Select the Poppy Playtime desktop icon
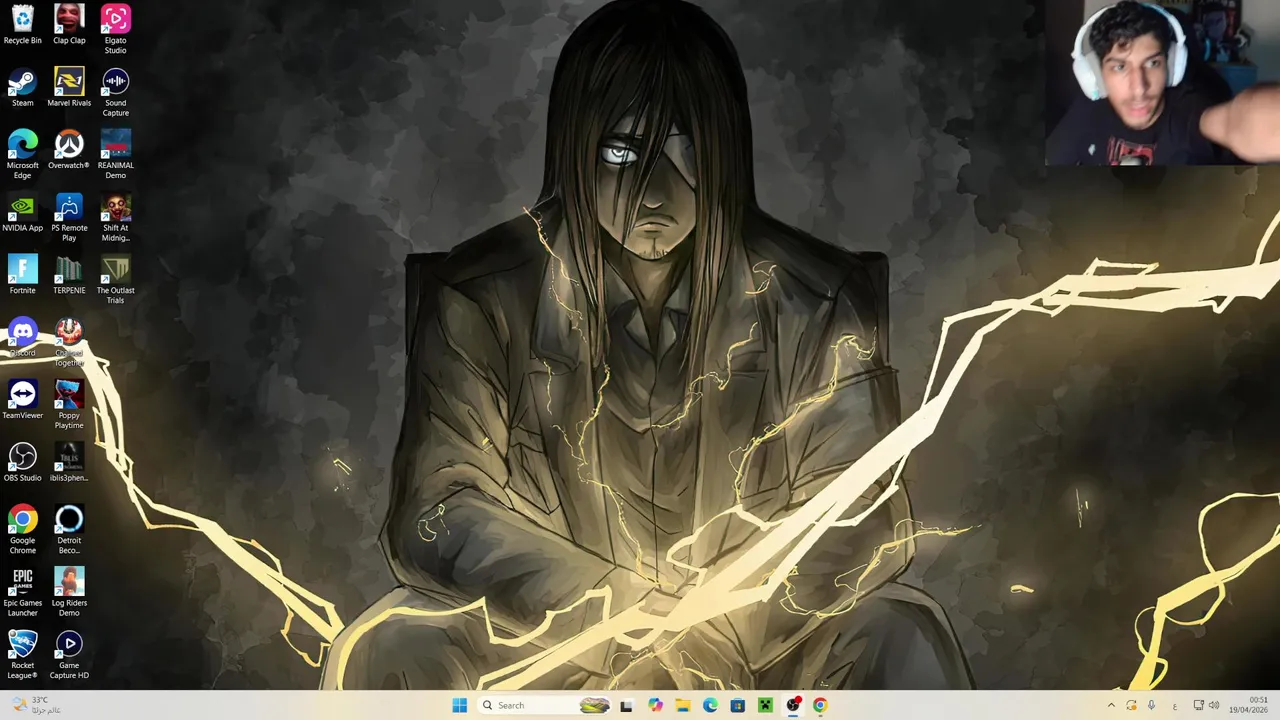The height and width of the screenshot is (720, 1280). point(69,405)
